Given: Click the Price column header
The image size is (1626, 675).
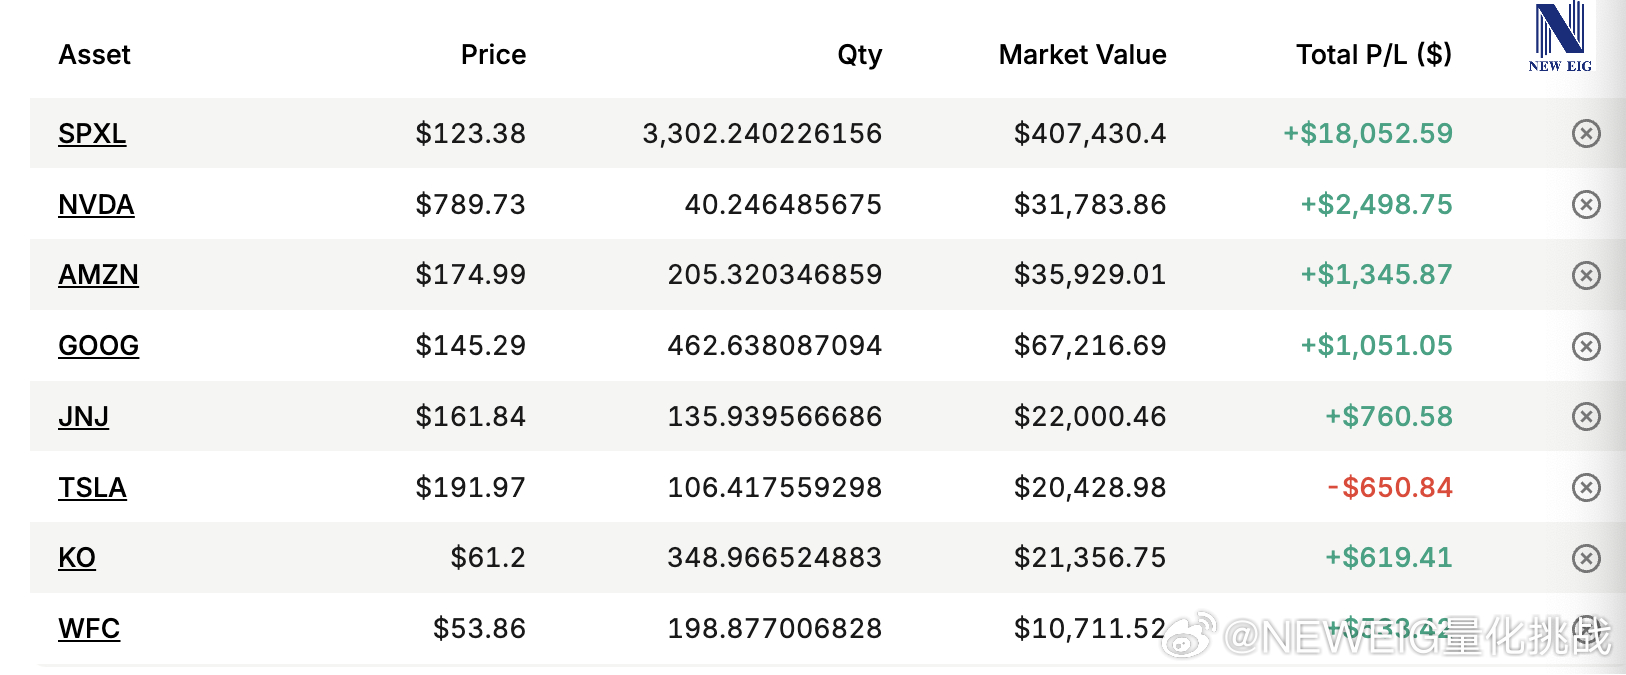Looking at the screenshot, I should pos(493,54).
